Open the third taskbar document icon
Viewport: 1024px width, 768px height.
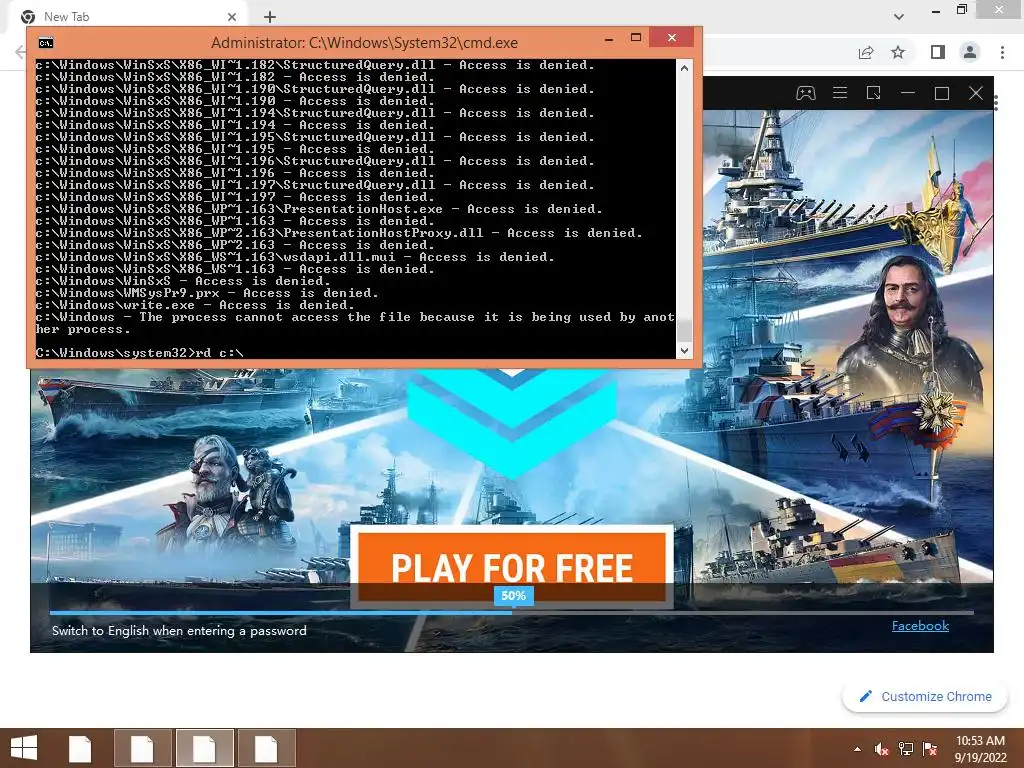(204, 748)
